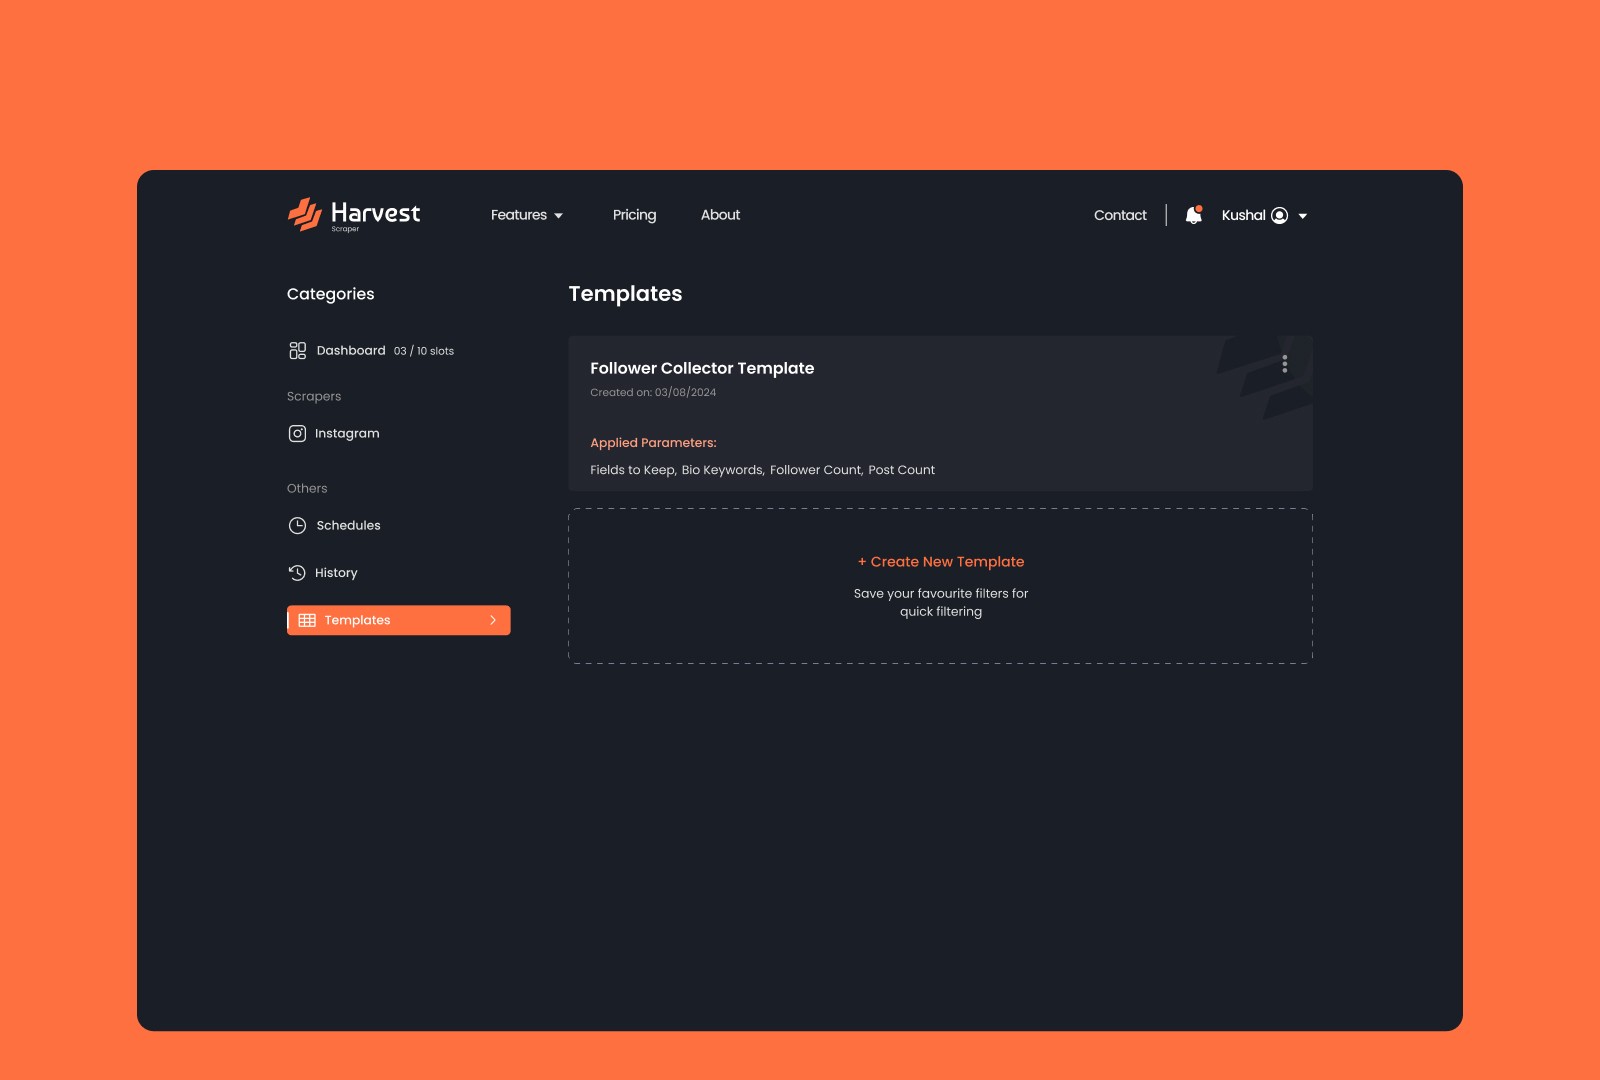The width and height of the screenshot is (1600, 1080).
Task: Click the History icon
Action: pos(297,573)
